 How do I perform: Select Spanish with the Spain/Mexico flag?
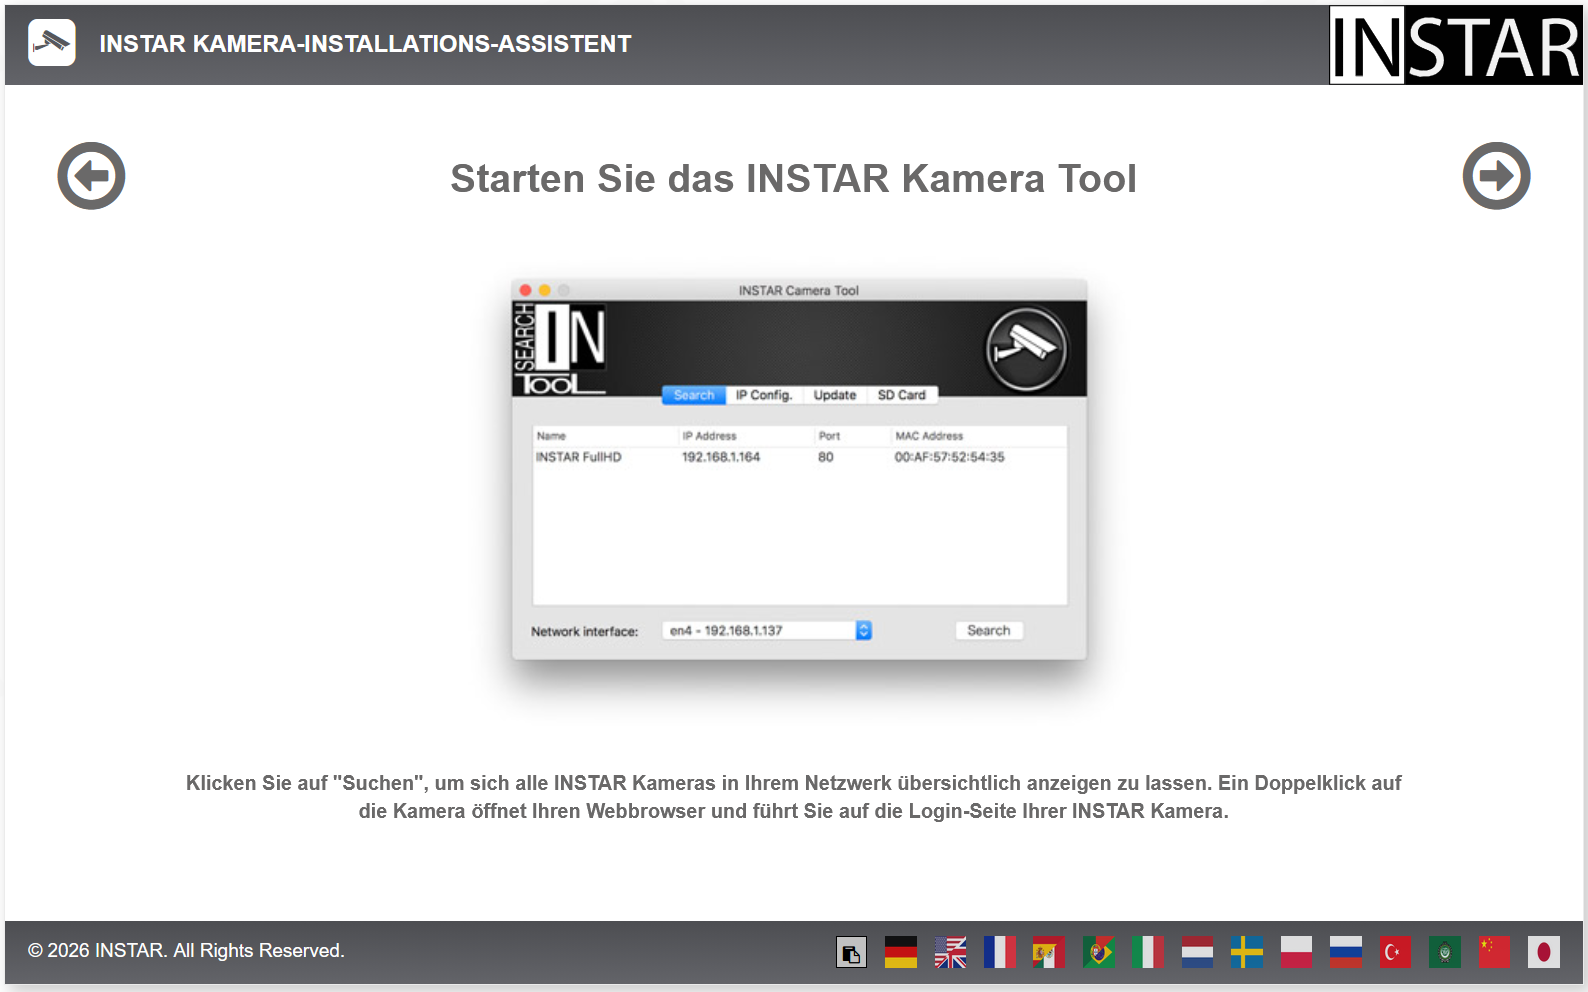point(1049,952)
